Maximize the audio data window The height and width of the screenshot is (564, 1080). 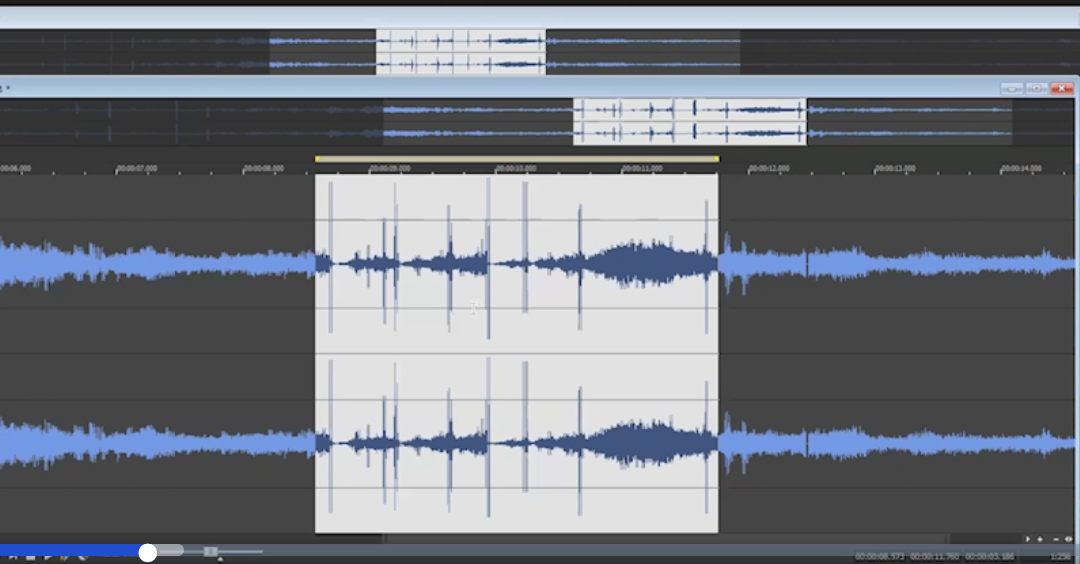tap(1037, 89)
